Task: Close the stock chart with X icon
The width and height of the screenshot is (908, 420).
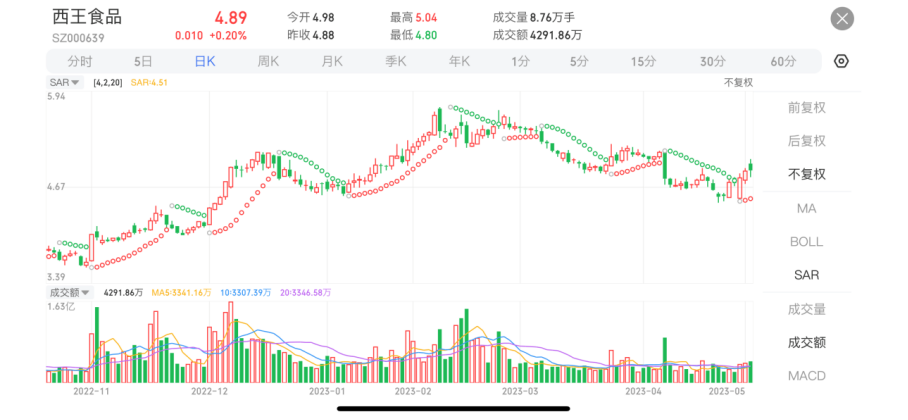Action: pyautogui.click(x=842, y=19)
